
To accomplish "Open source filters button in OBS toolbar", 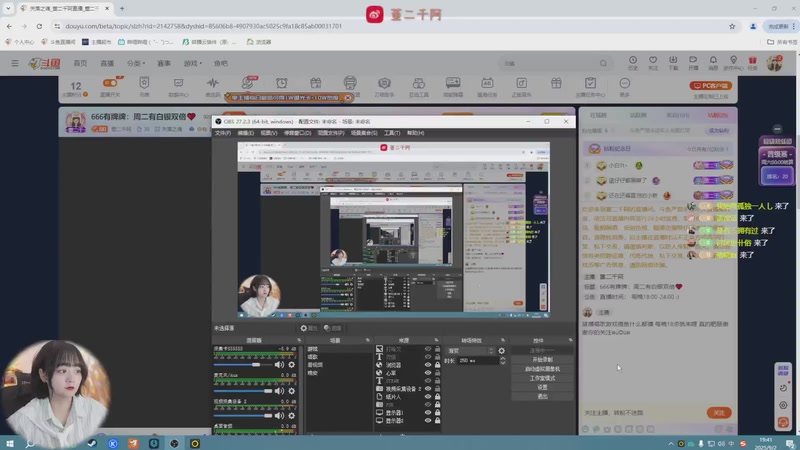I will coord(333,328).
